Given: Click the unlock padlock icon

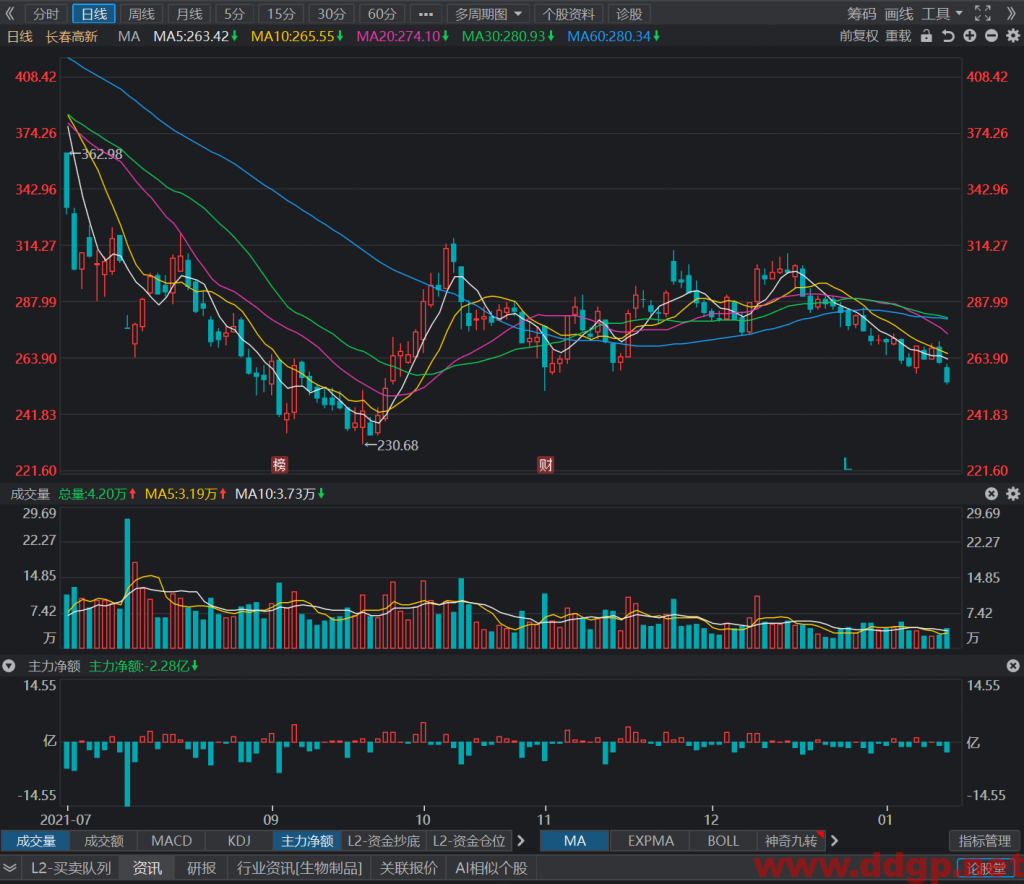Looking at the screenshot, I should (x=926, y=36).
